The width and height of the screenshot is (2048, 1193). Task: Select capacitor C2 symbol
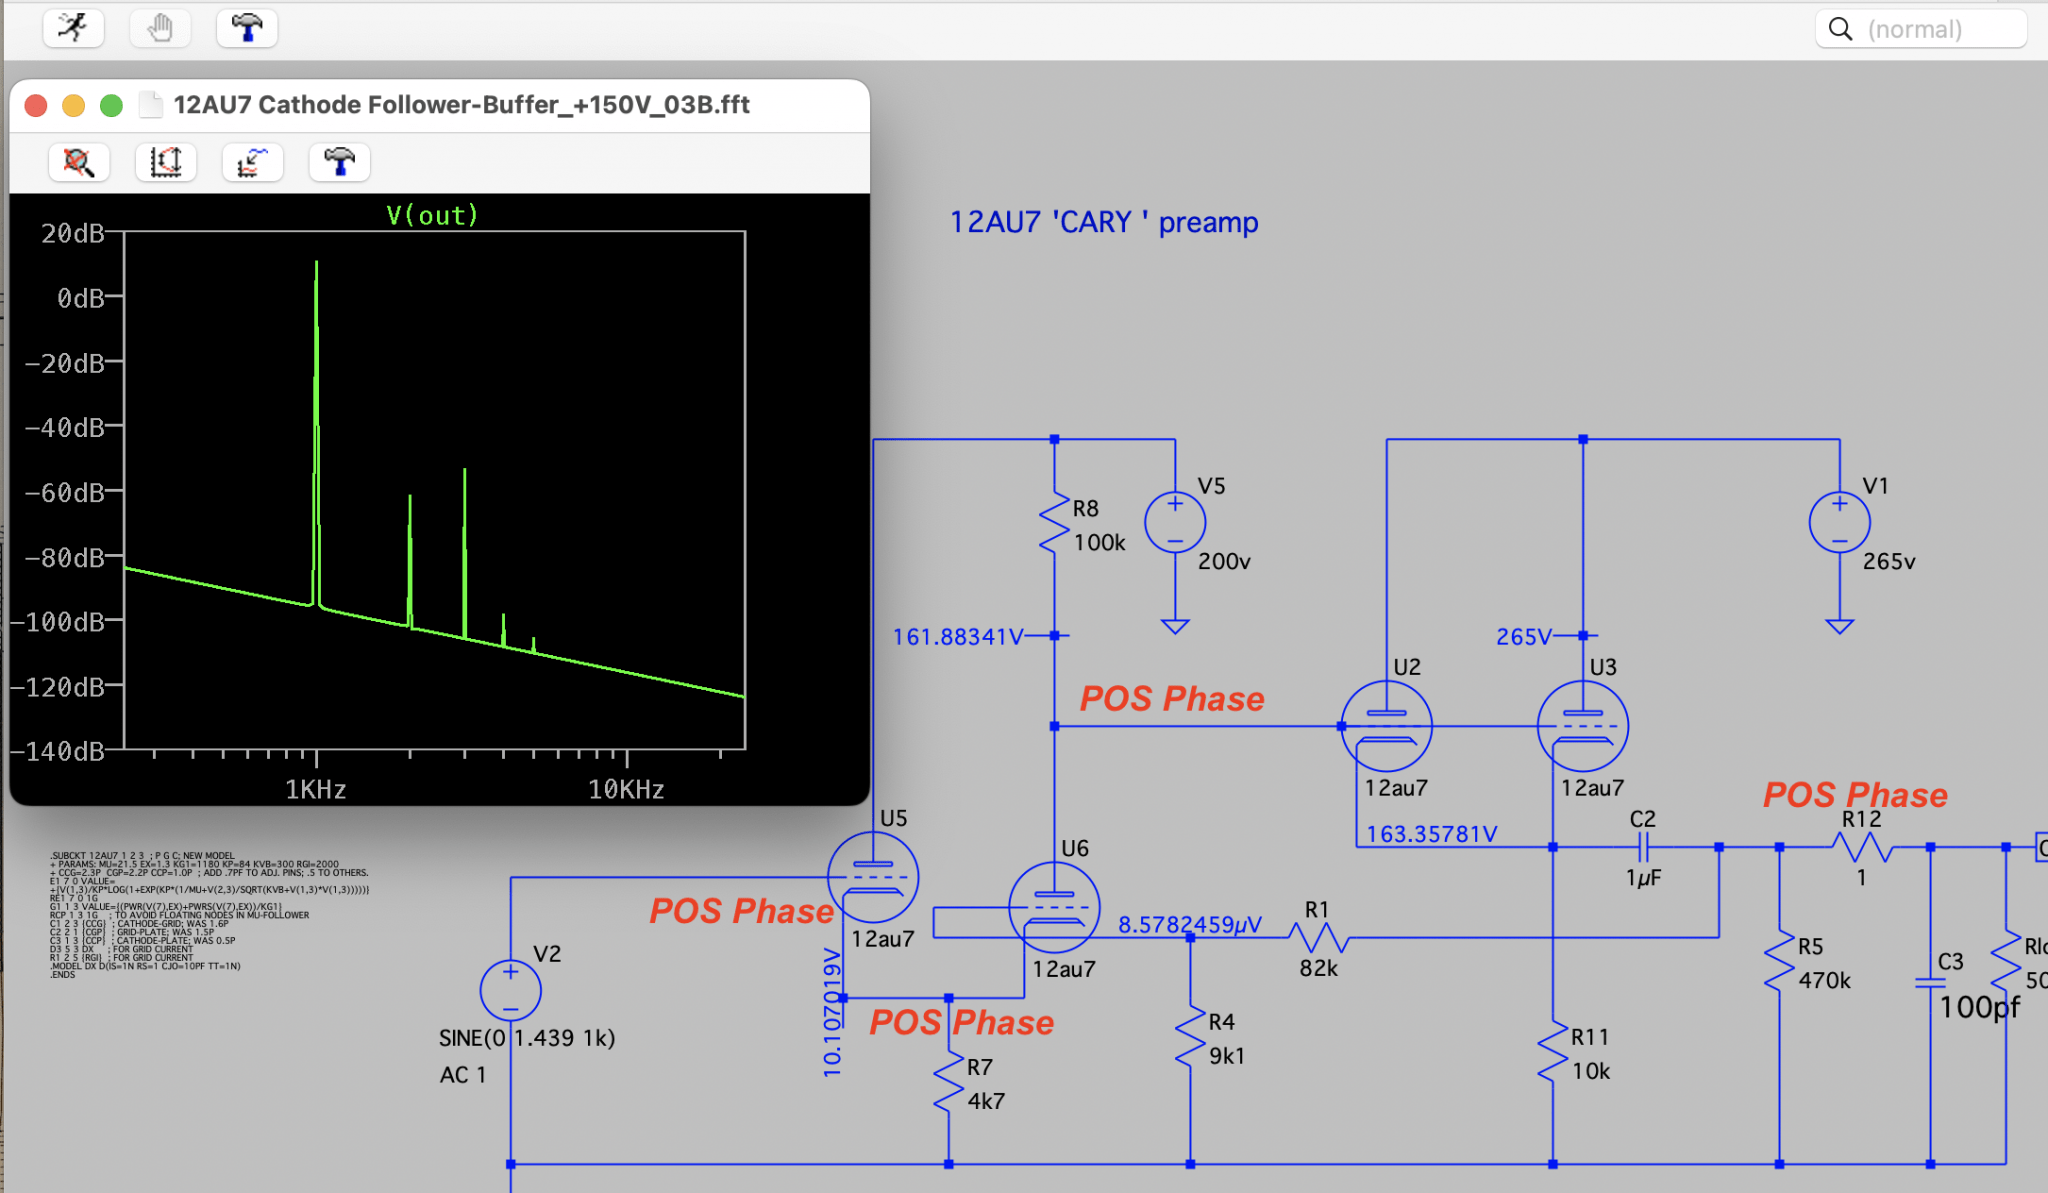(1643, 848)
